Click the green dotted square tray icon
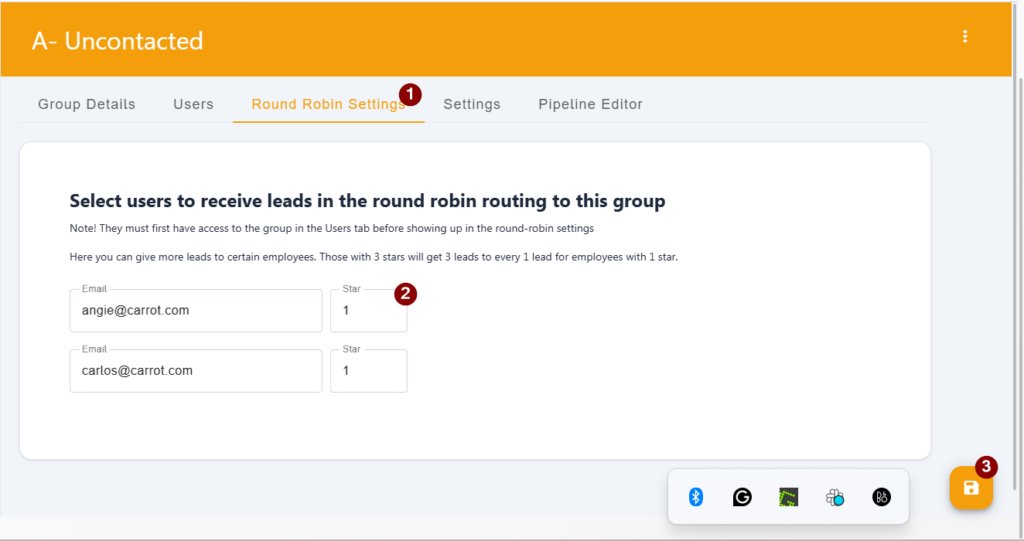The height and width of the screenshot is (541, 1024). tap(788, 497)
